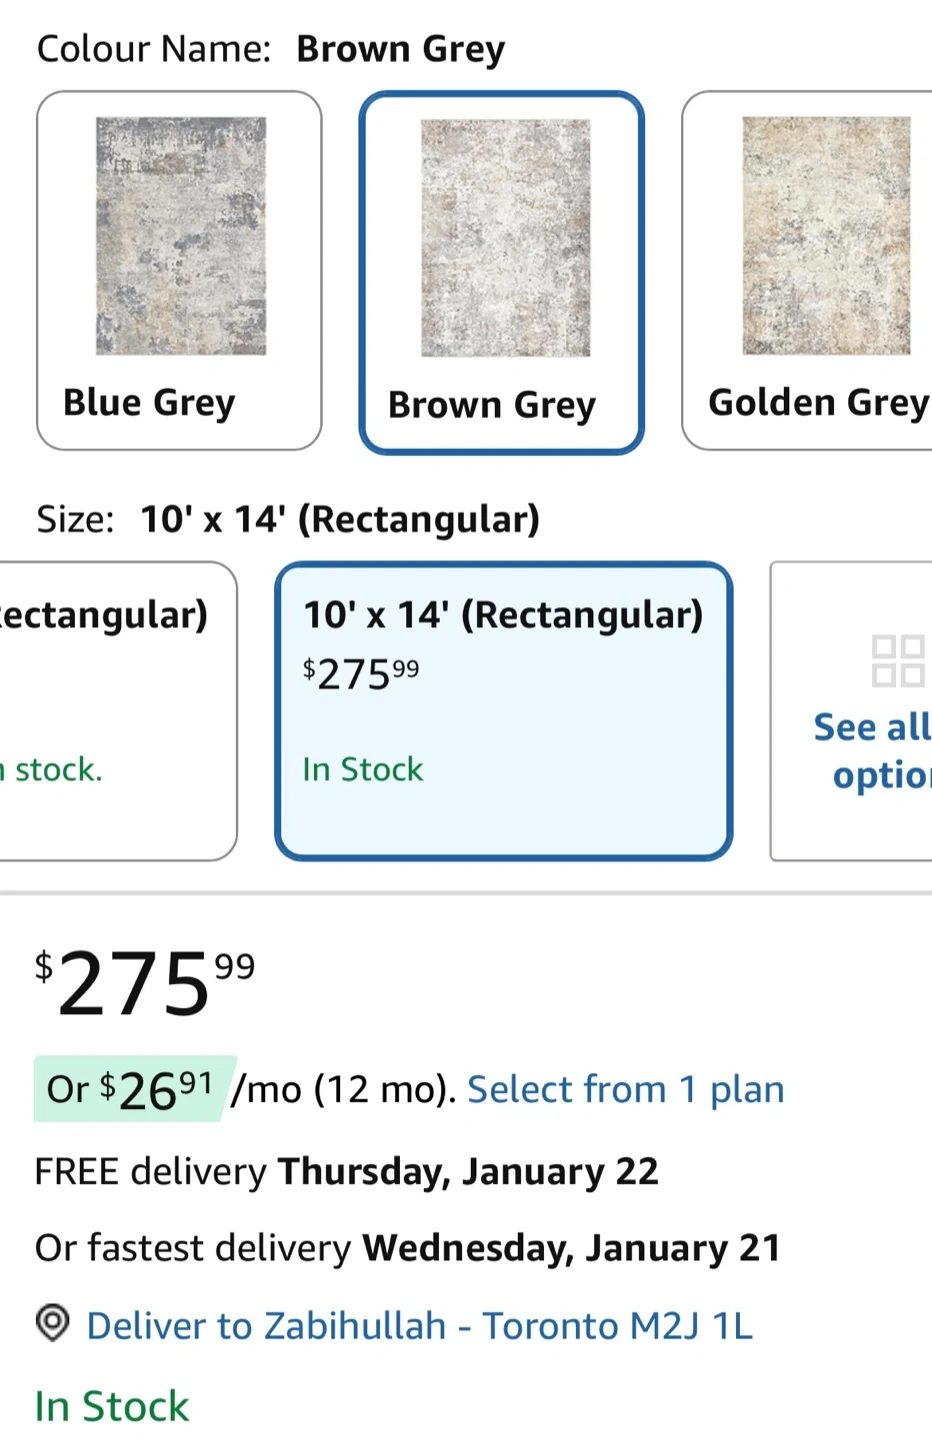
Task: Tap the "Blue Grey" colour label
Action: click(149, 402)
